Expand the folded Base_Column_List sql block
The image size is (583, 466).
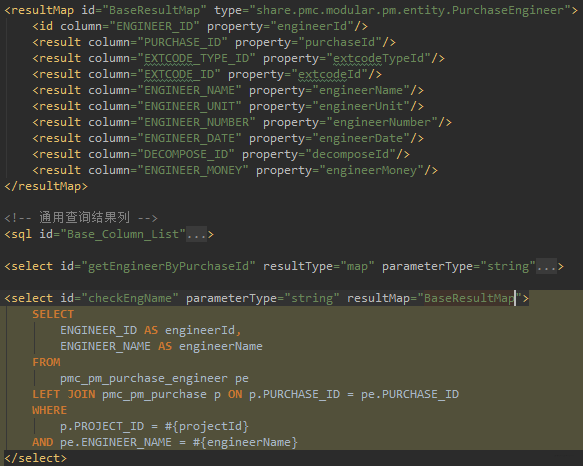[196, 234]
